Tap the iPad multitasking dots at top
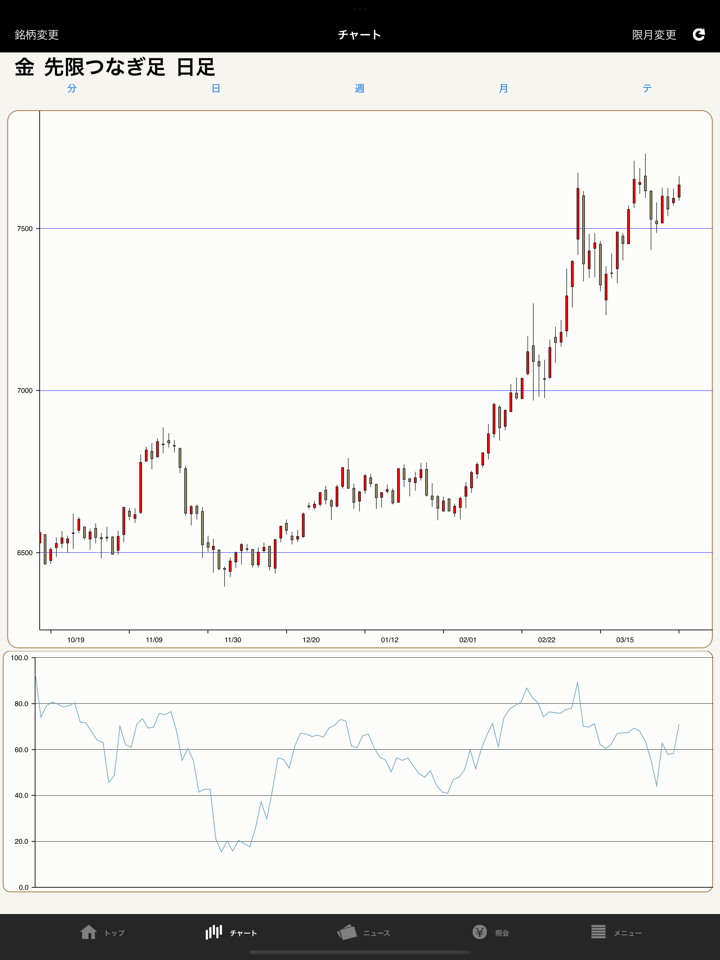The width and height of the screenshot is (720, 960). pos(360,8)
